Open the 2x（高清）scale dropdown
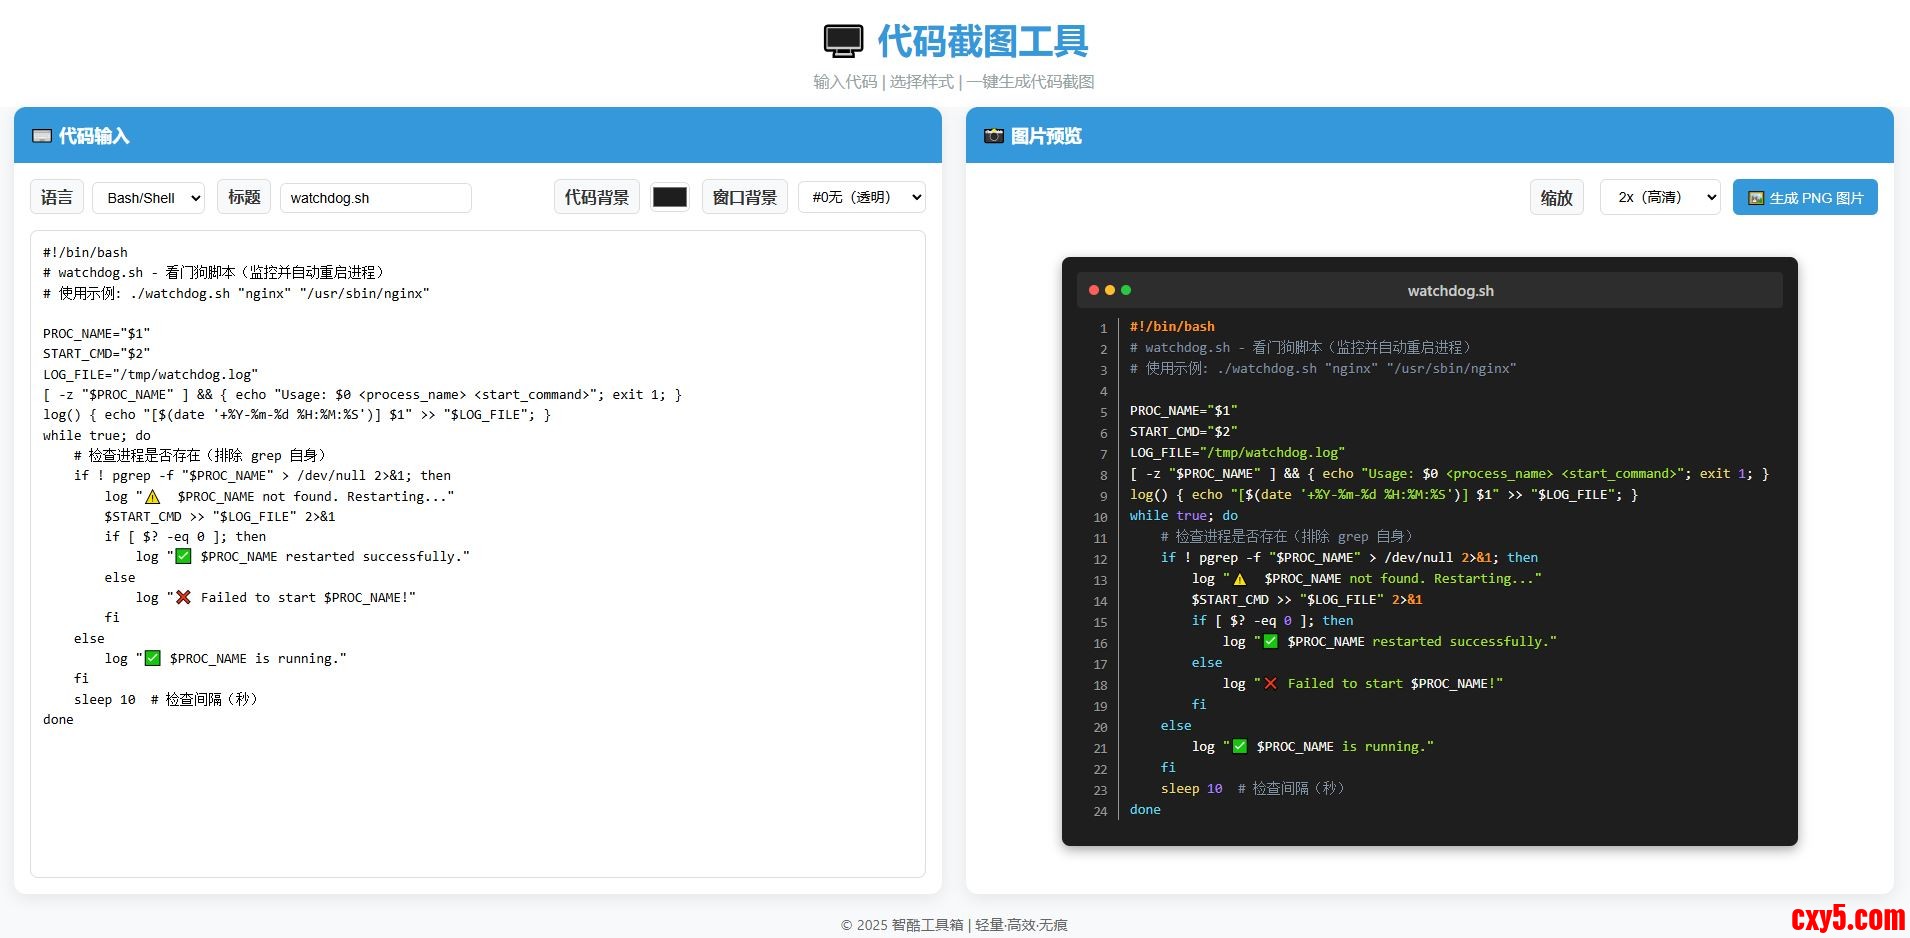Image resolution: width=1910 pixels, height=938 pixels. coord(1659,197)
